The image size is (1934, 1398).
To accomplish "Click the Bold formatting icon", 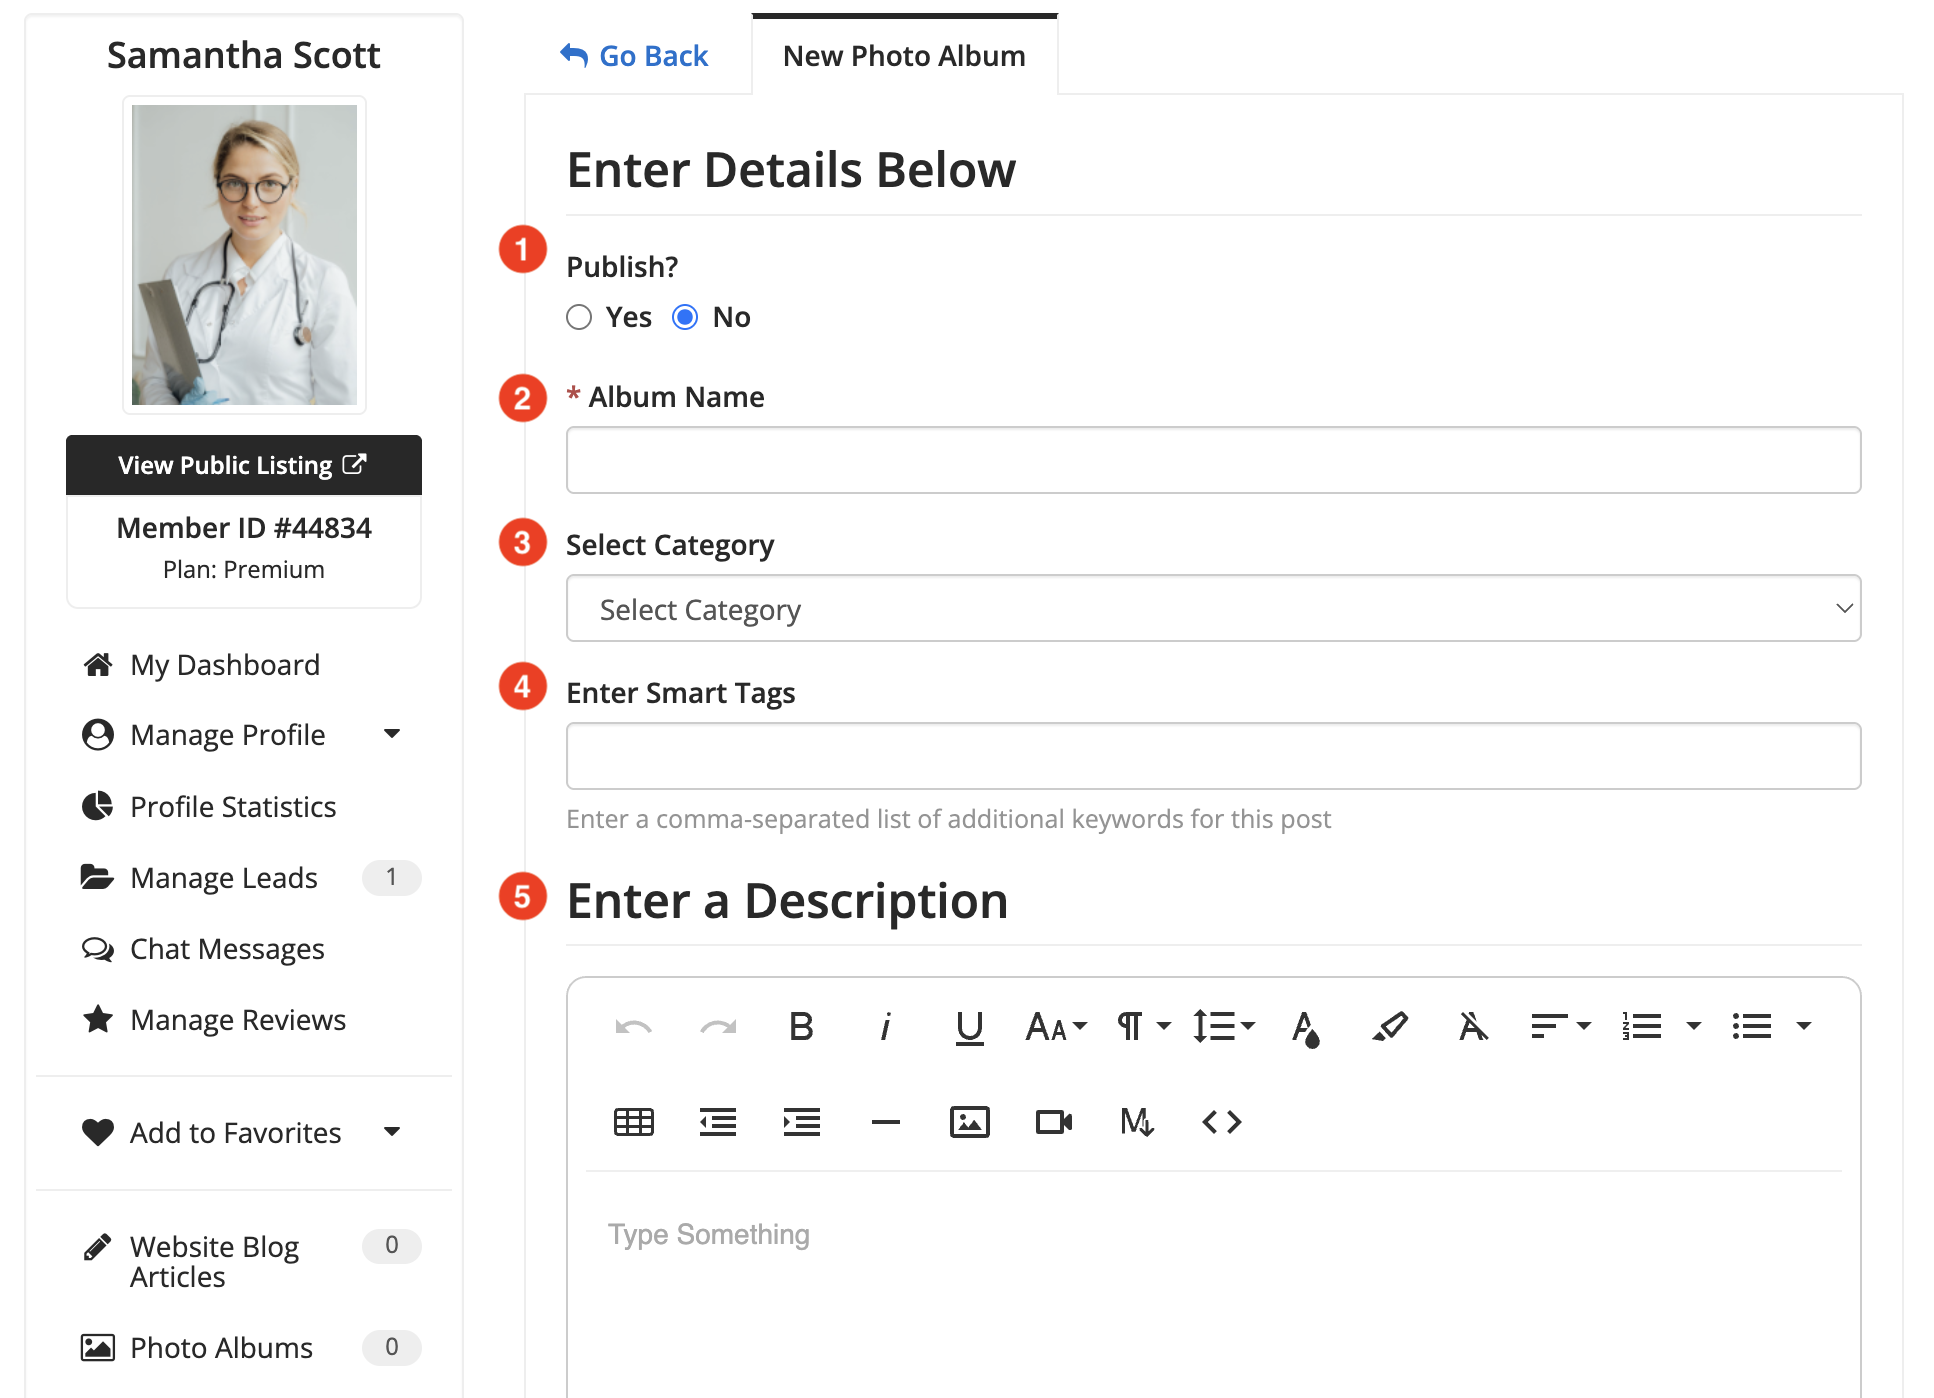I will pyautogui.click(x=801, y=1026).
